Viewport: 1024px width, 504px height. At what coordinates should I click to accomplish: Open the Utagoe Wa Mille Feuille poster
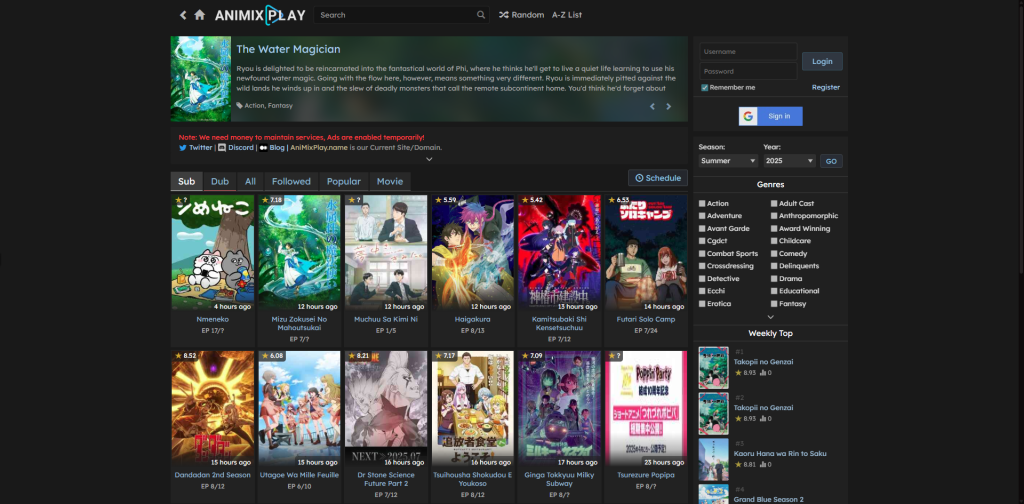click(x=299, y=408)
